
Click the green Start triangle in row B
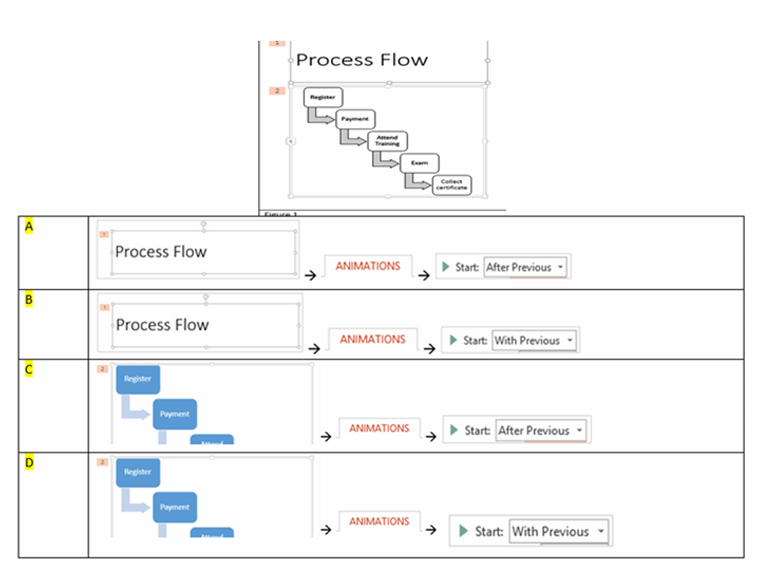tap(452, 340)
